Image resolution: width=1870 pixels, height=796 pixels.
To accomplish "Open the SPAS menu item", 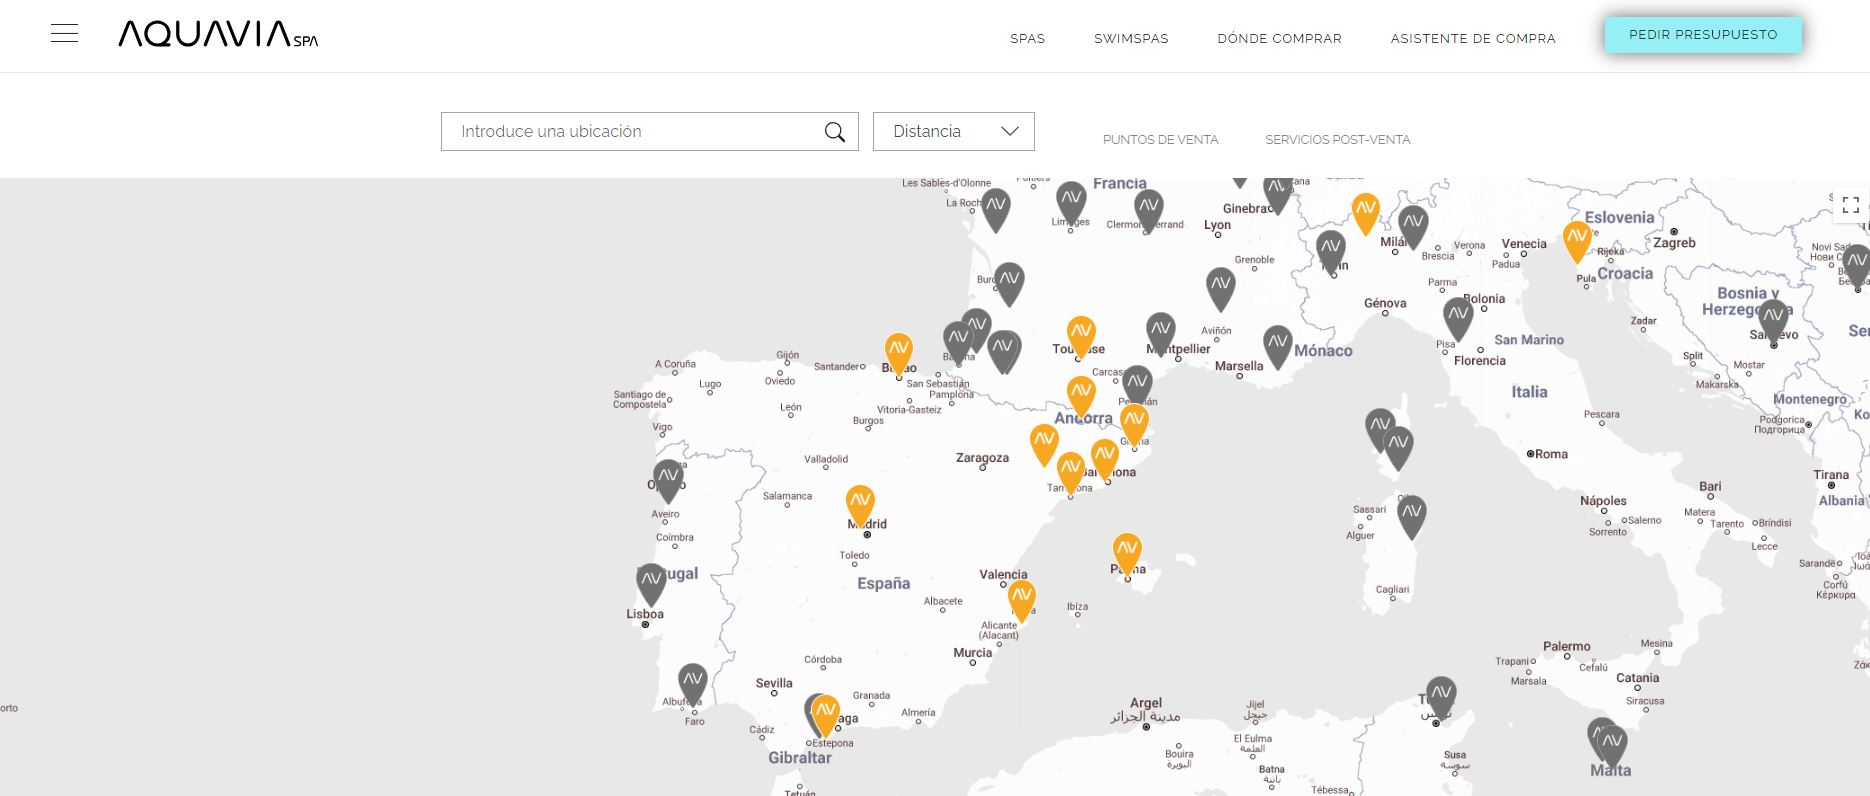I will pyautogui.click(x=1027, y=38).
